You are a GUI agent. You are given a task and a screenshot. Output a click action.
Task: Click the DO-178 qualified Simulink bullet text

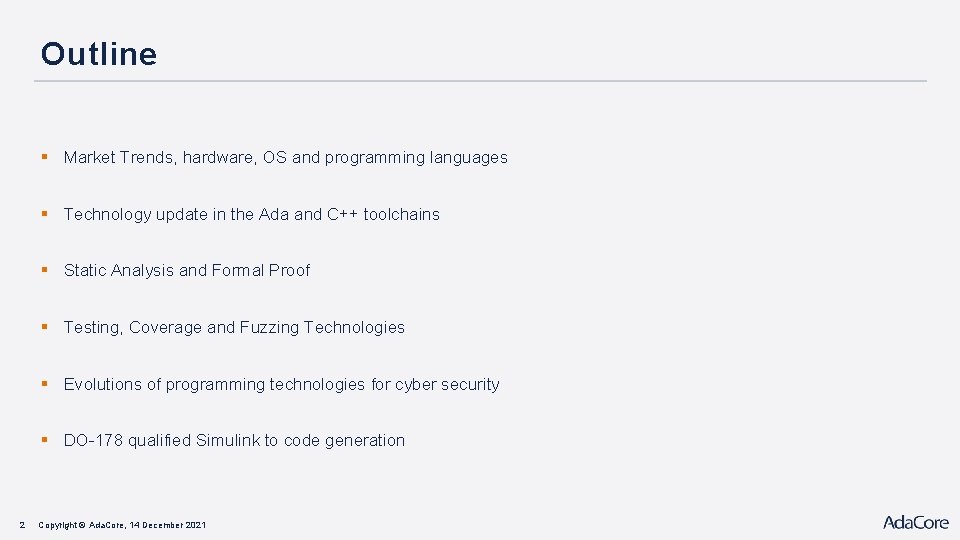[x=234, y=440]
